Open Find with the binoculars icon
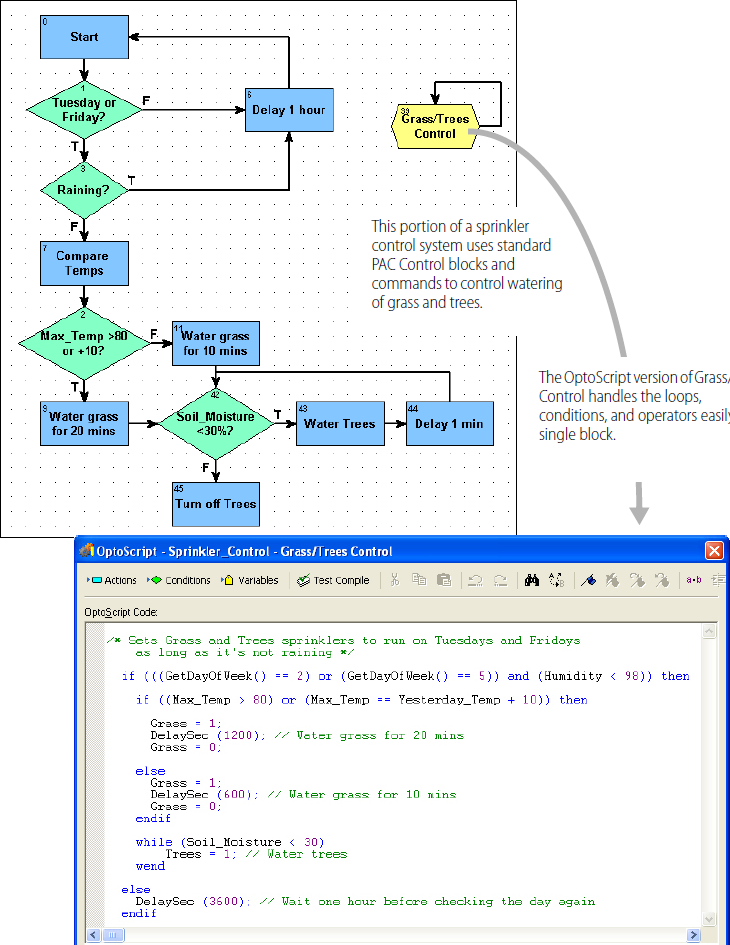The image size is (730, 945). coord(533,580)
